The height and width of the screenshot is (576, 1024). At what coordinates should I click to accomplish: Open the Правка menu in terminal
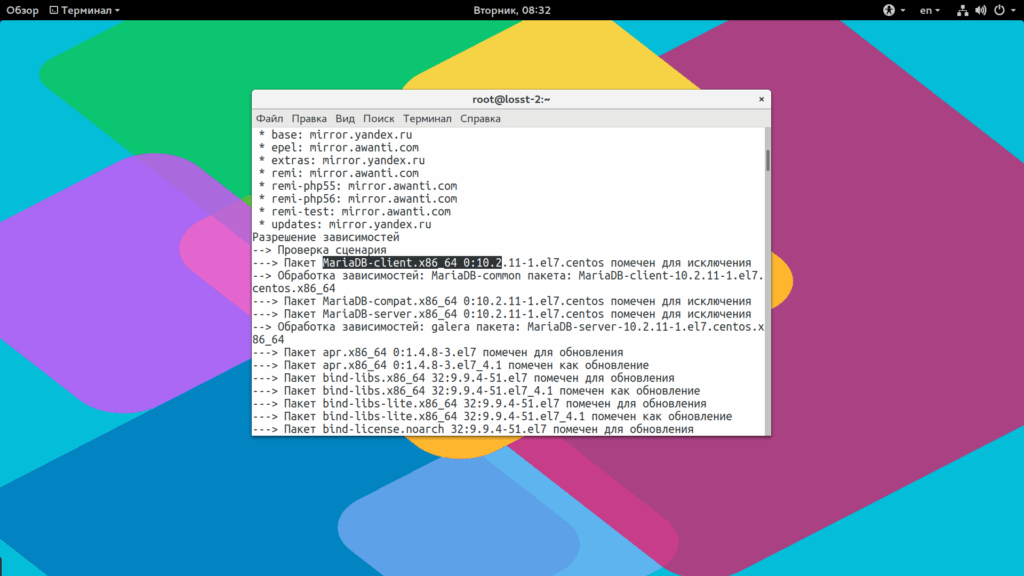pyautogui.click(x=309, y=119)
